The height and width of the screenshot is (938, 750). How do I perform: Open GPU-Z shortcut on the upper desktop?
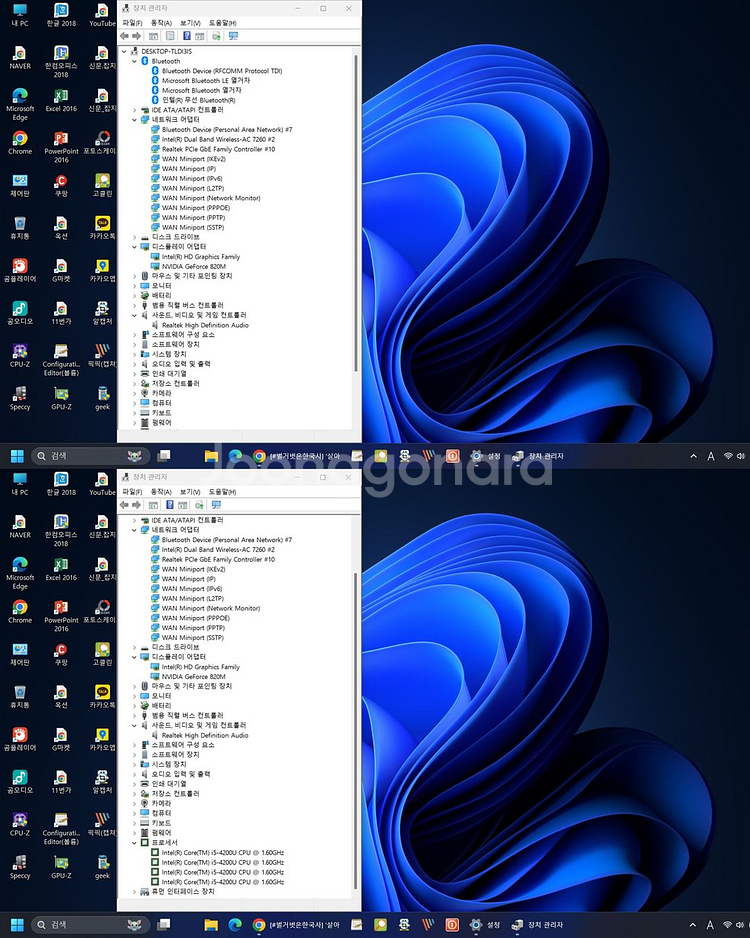coord(61,398)
